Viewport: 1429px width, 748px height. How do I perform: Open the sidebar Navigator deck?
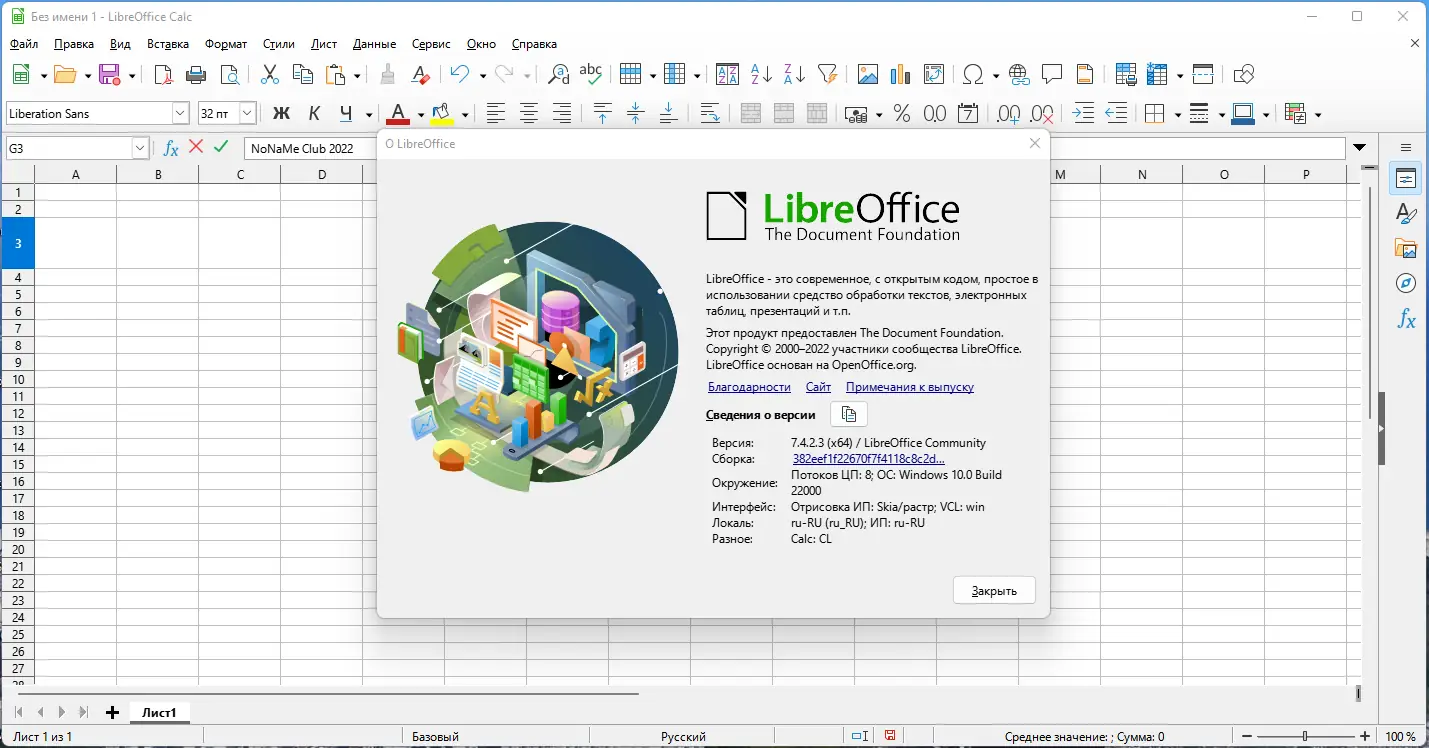[x=1406, y=283]
